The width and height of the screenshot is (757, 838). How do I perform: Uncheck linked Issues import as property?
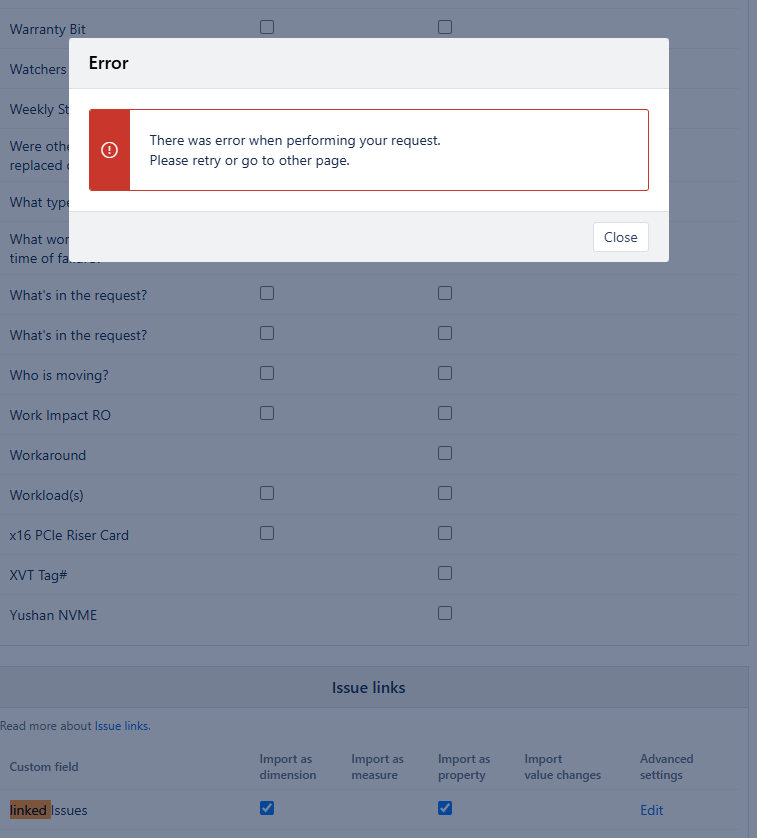pyautogui.click(x=445, y=808)
